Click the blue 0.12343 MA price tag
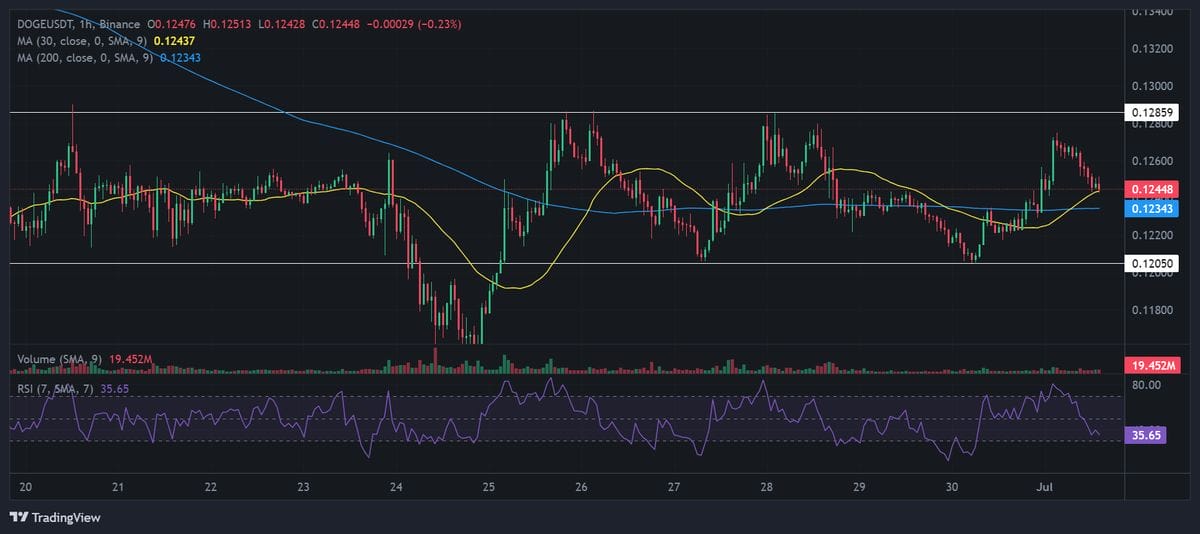Viewport: 1200px width, 534px height. coord(1154,208)
